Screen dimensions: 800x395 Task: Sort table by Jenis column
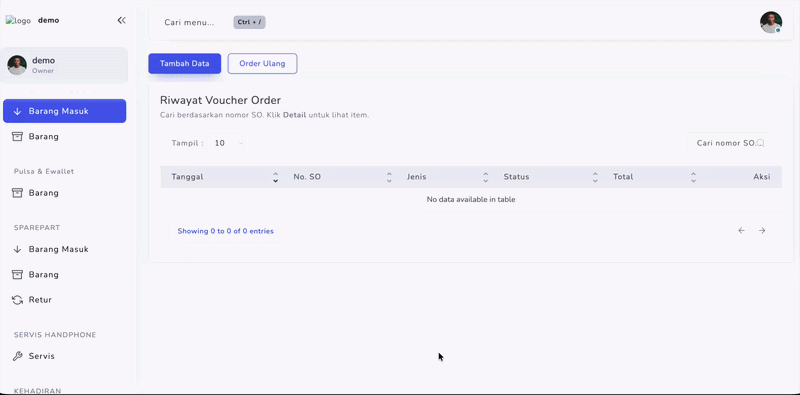pos(445,177)
